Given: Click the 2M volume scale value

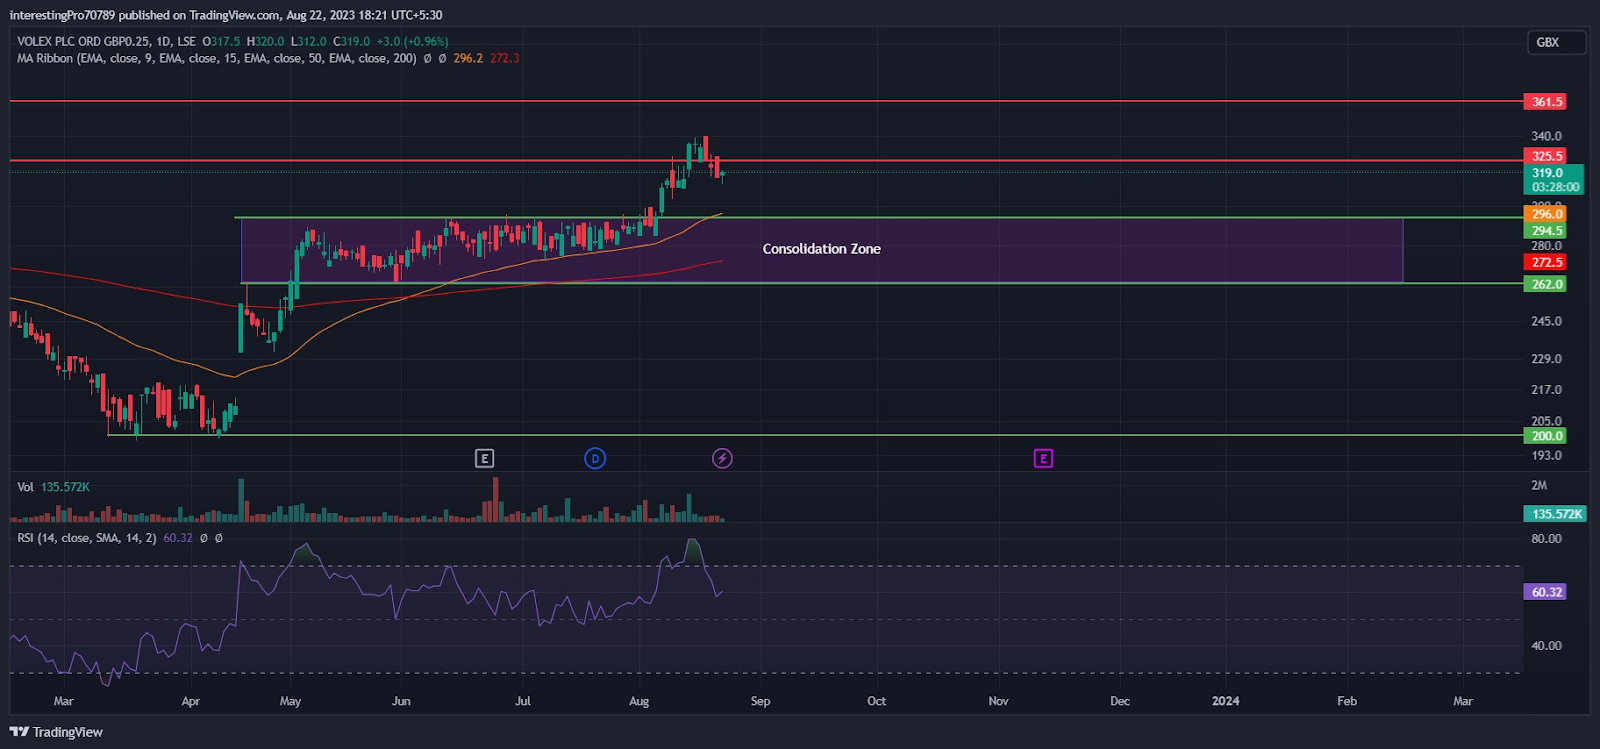Looking at the screenshot, I should [x=1539, y=485].
